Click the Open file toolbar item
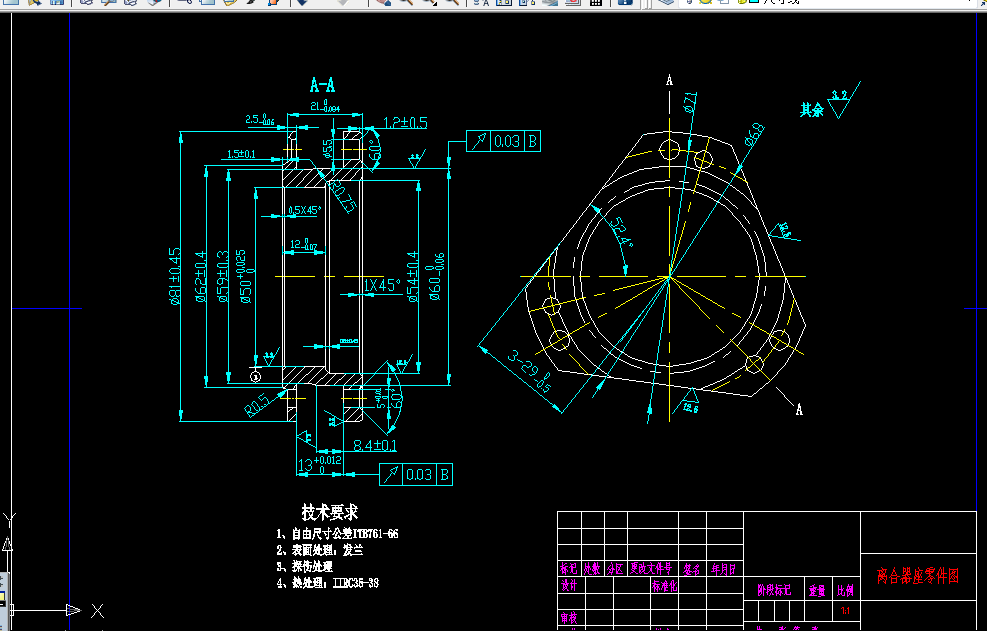 pyautogui.click(x=32, y=5)
